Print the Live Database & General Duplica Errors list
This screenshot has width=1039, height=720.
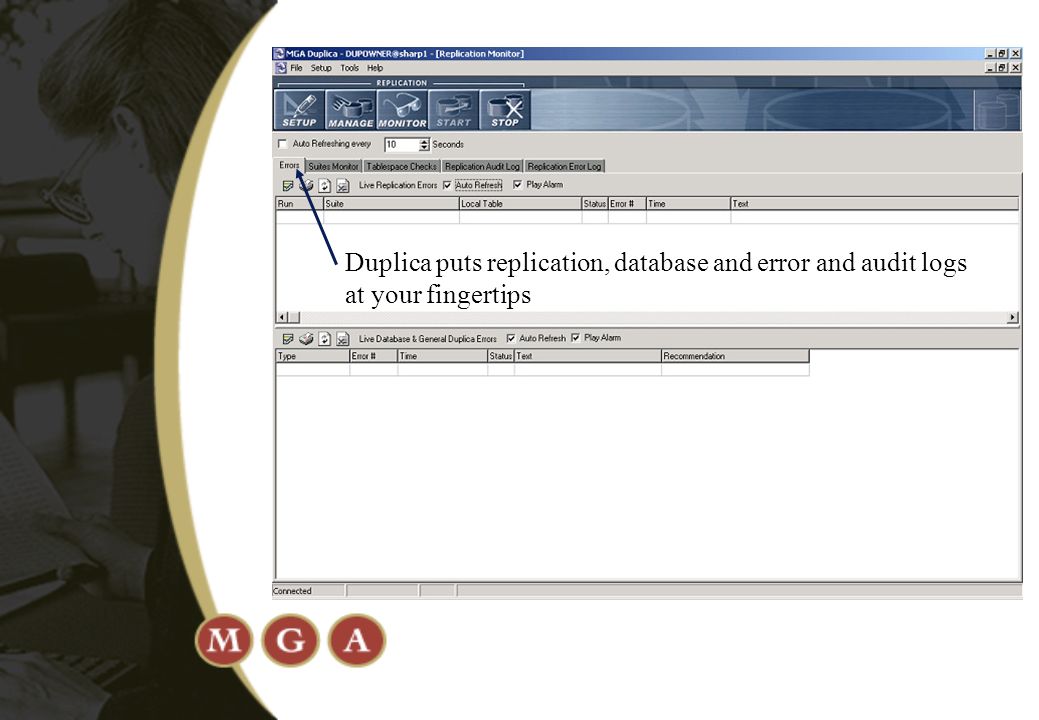[306, 339]
